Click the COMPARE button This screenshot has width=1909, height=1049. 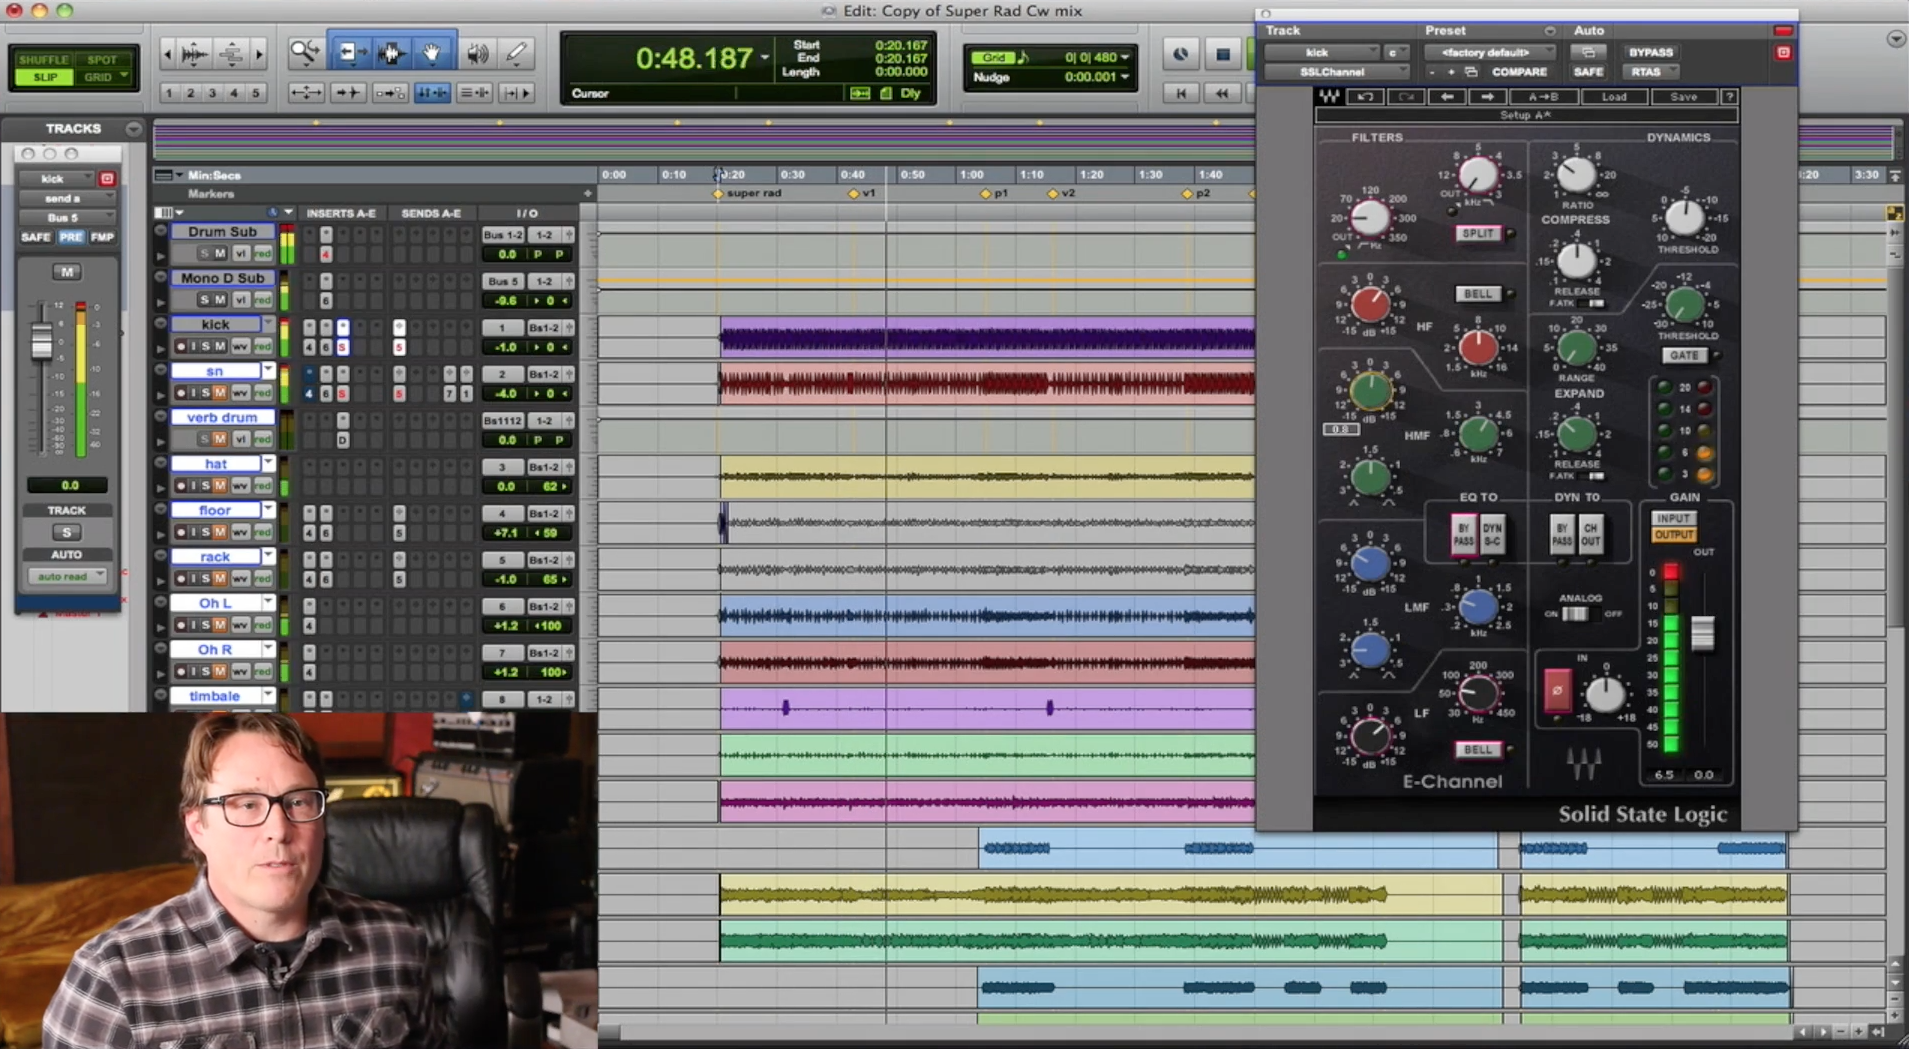coord(1519,72)
